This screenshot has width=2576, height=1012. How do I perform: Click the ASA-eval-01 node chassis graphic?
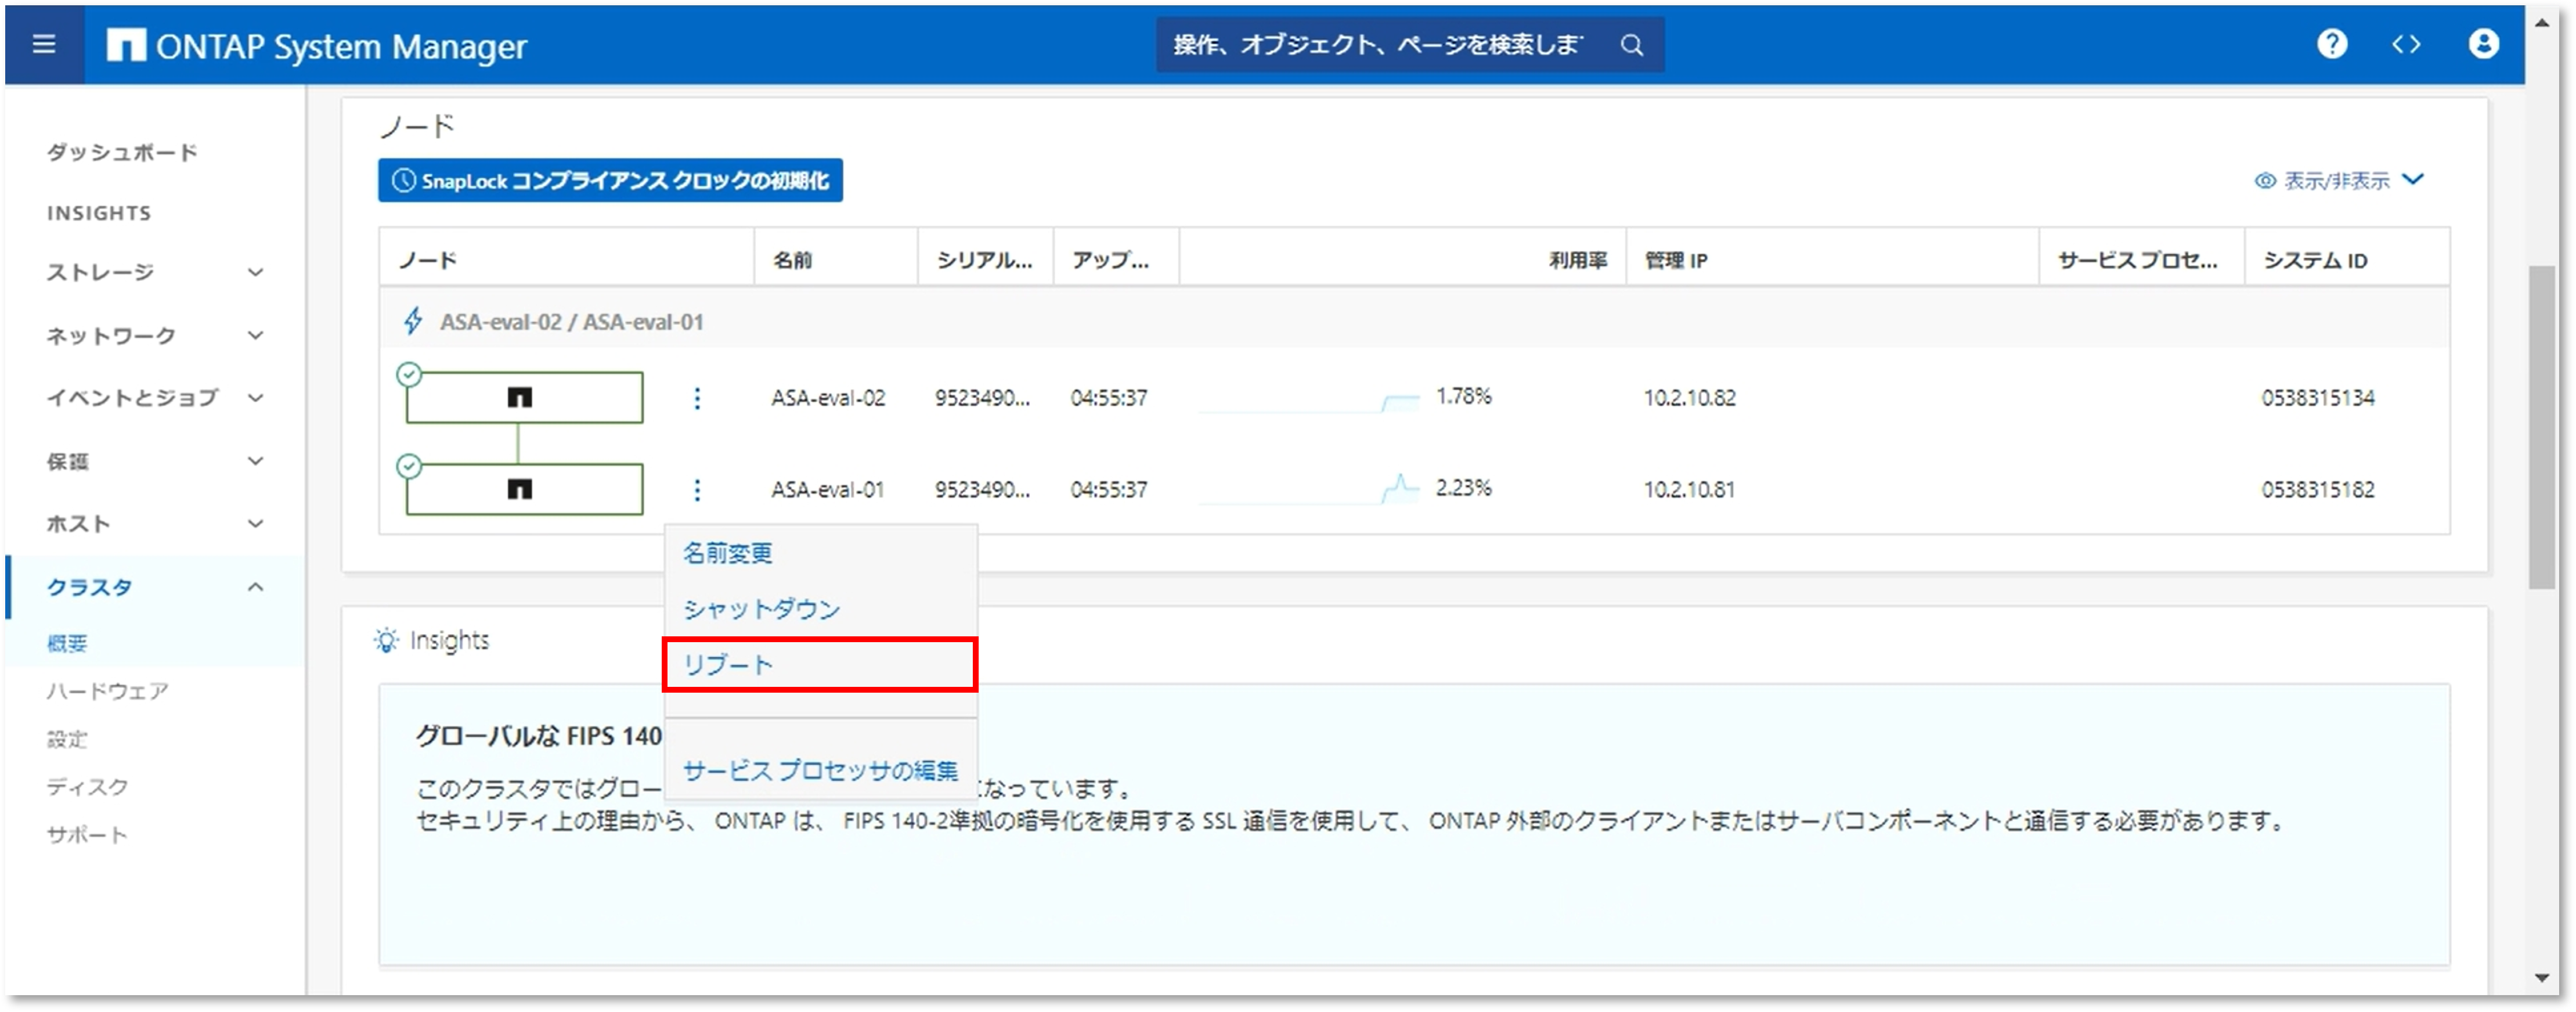[524, 489]
